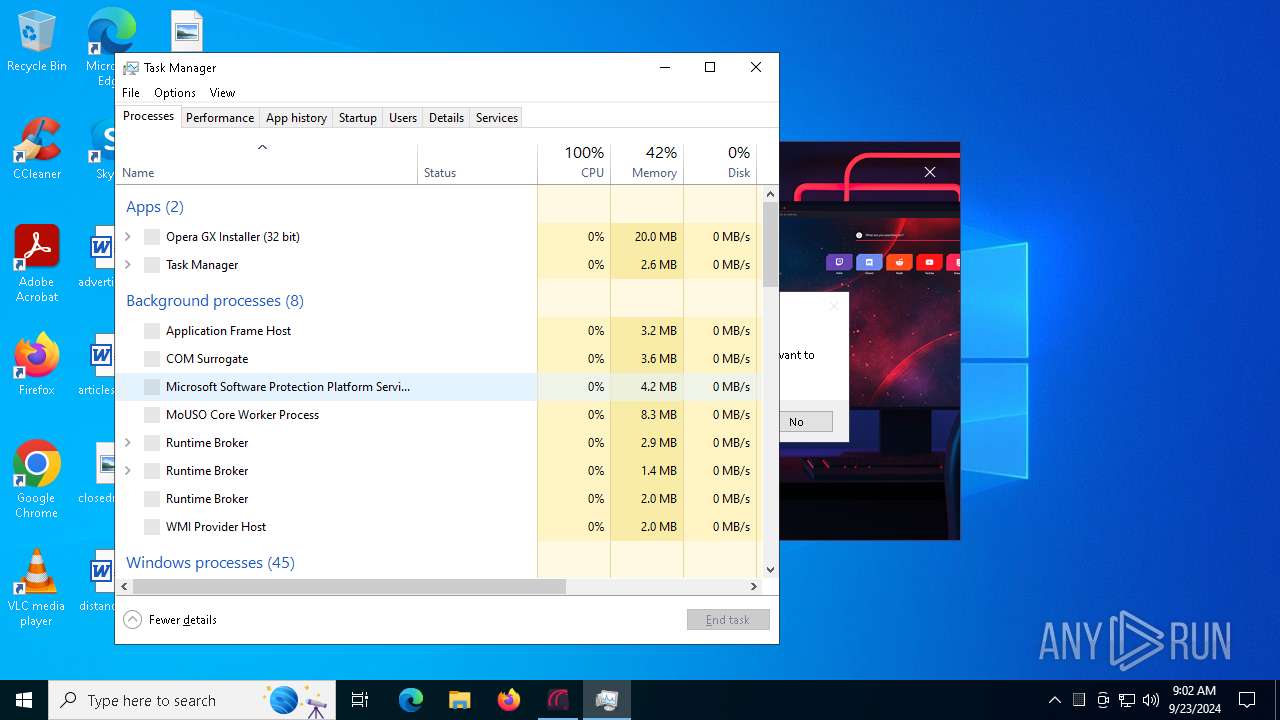The height and width of the screenshot is (720, 1280).
Task: Open the network status tray icon
Action: coord(1127,700)
